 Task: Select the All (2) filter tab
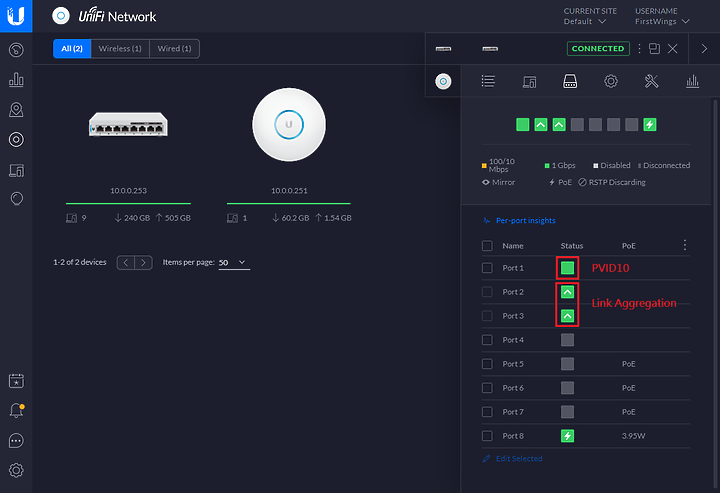click(72, 48)
